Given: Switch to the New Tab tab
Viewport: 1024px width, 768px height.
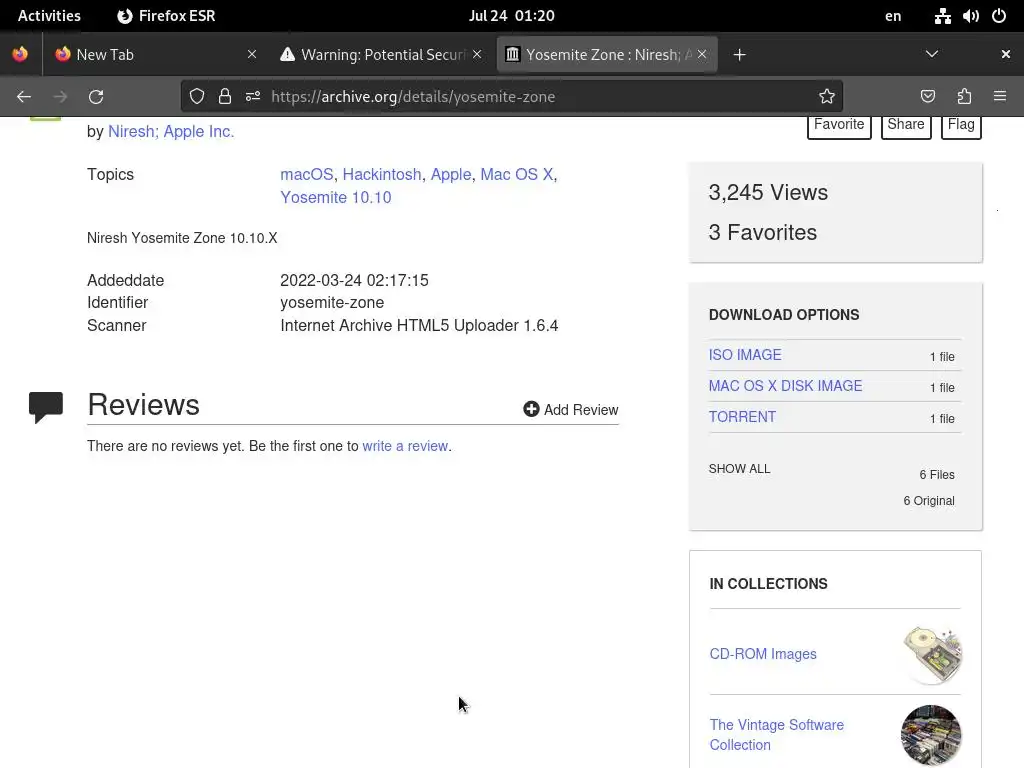Looking at the screenshot, I should (156, 54).
